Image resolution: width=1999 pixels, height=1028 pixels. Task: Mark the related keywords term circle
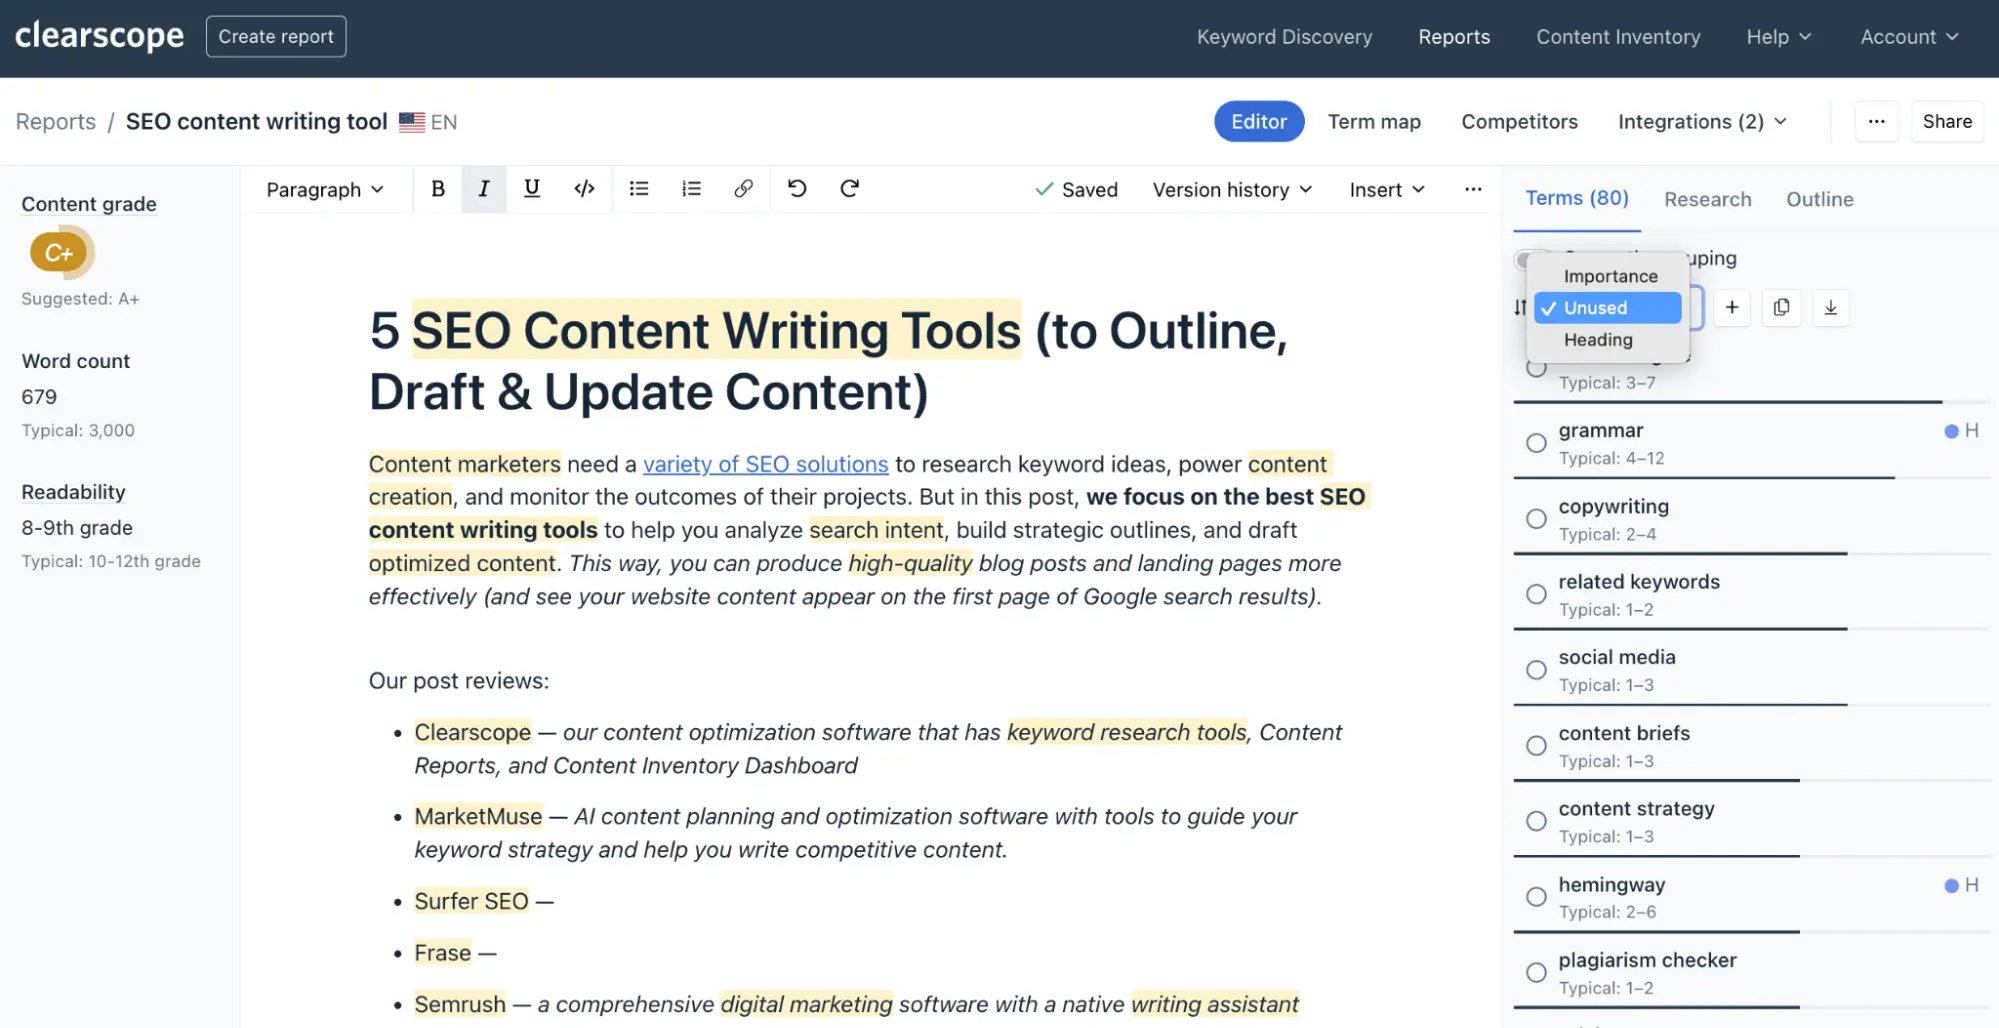point(1536,594)
